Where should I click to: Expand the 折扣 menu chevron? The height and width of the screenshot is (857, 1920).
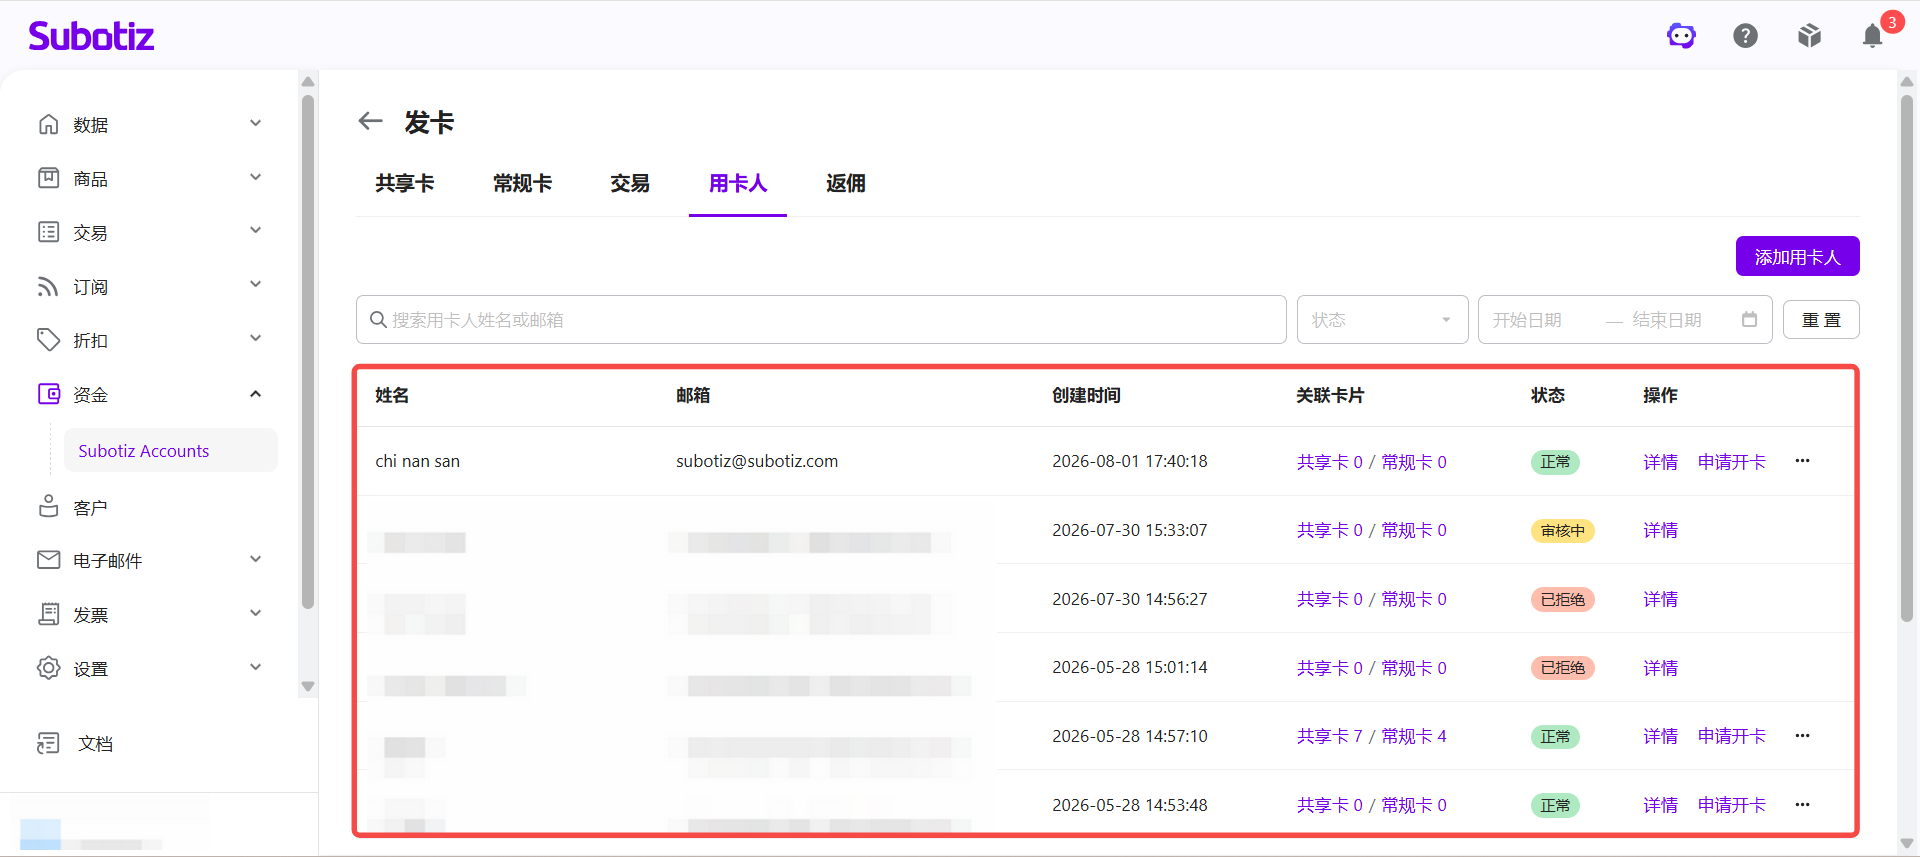point(255,338)
